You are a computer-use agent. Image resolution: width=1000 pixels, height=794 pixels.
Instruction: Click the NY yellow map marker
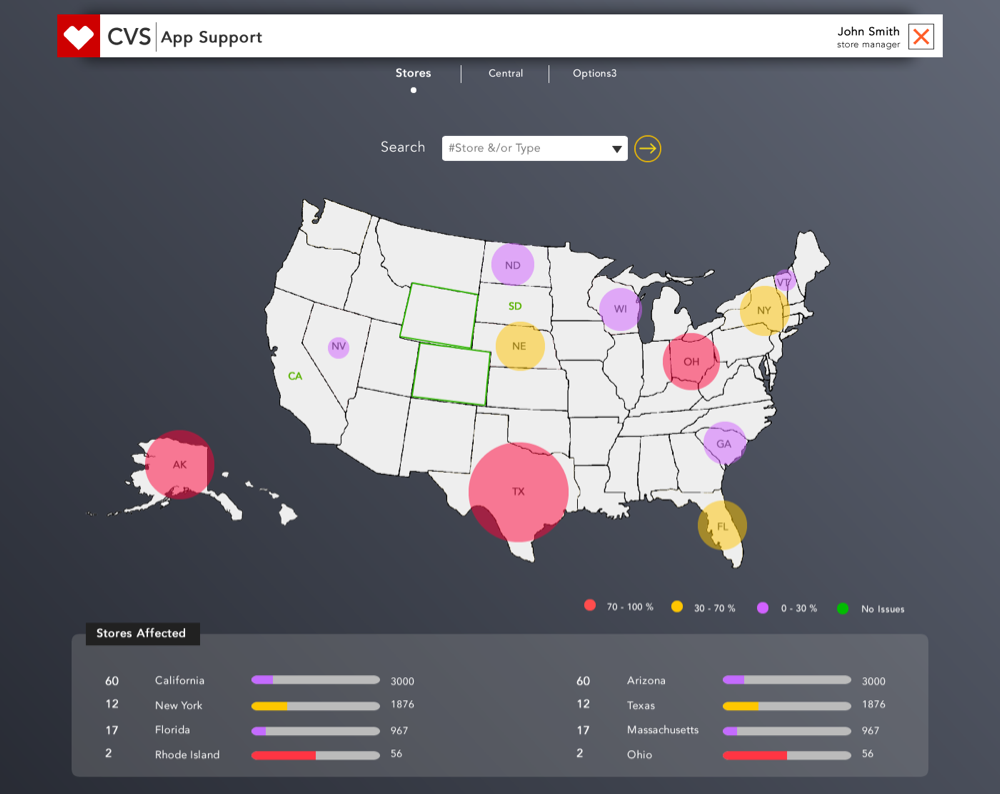764,310
